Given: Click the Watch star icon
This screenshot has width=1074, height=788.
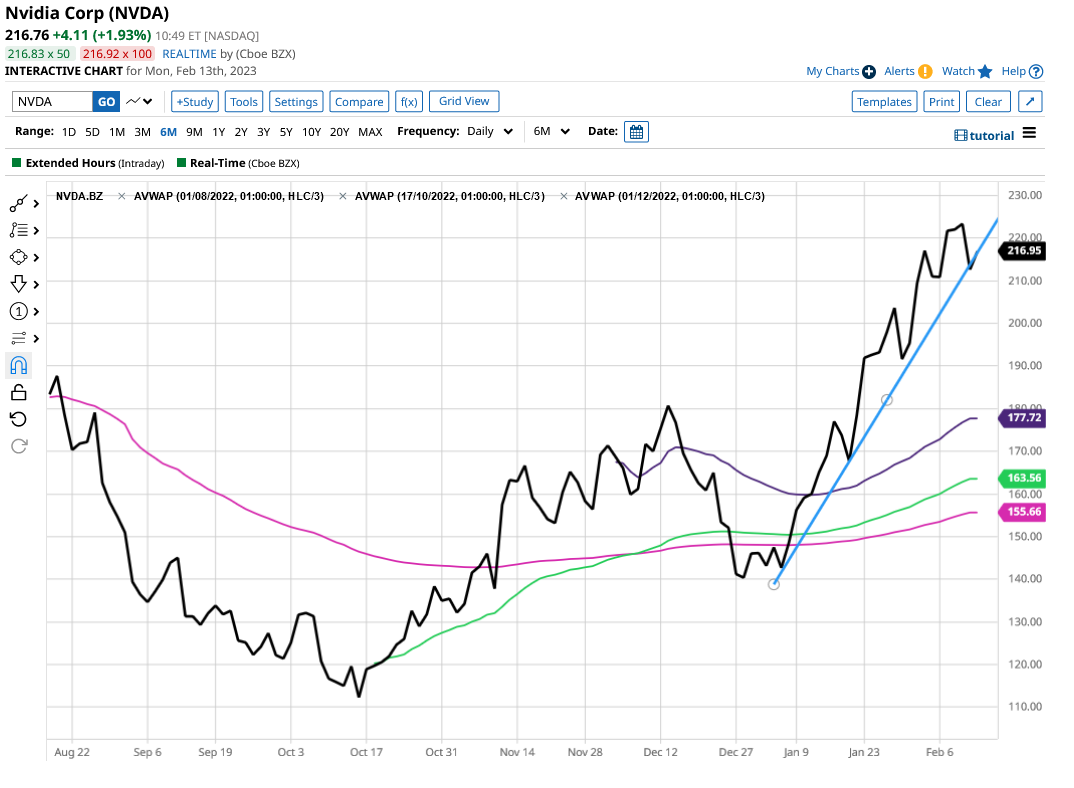Looking at the screenshot, I should coord(985,71).
